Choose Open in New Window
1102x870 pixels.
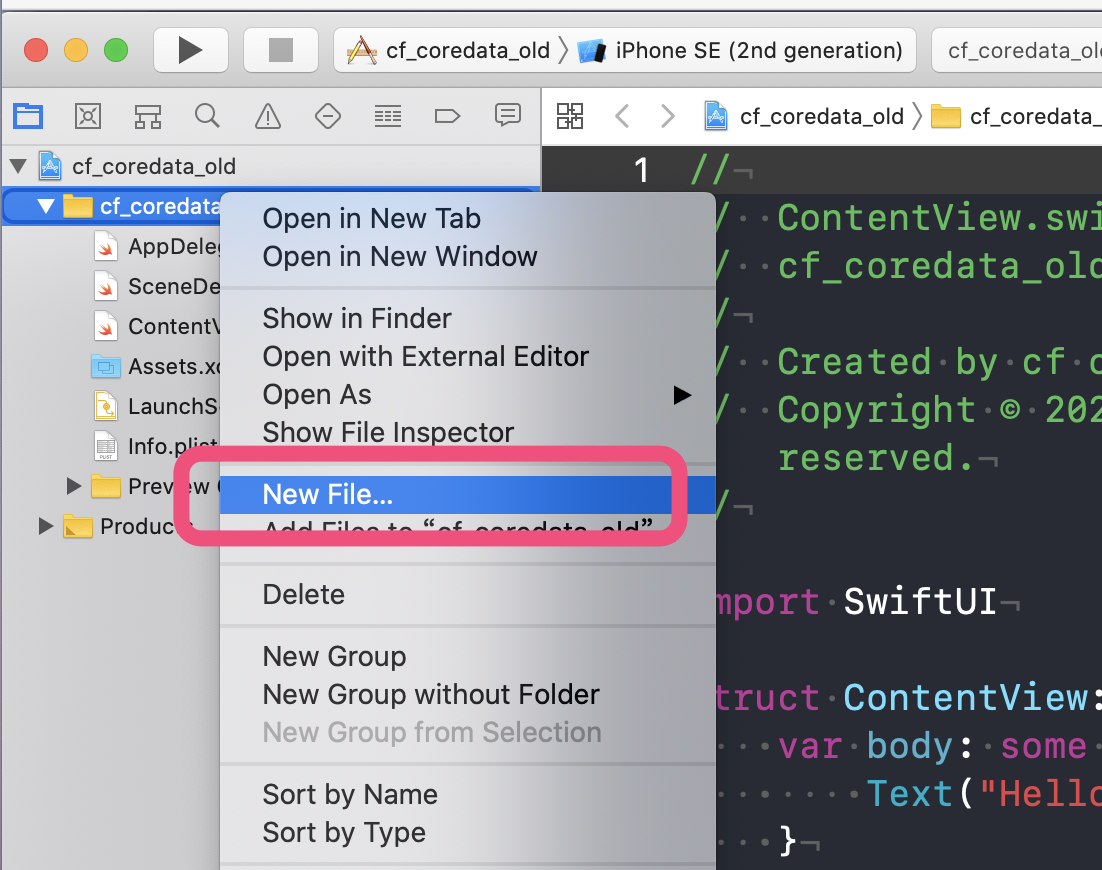(x=467, y=257)
